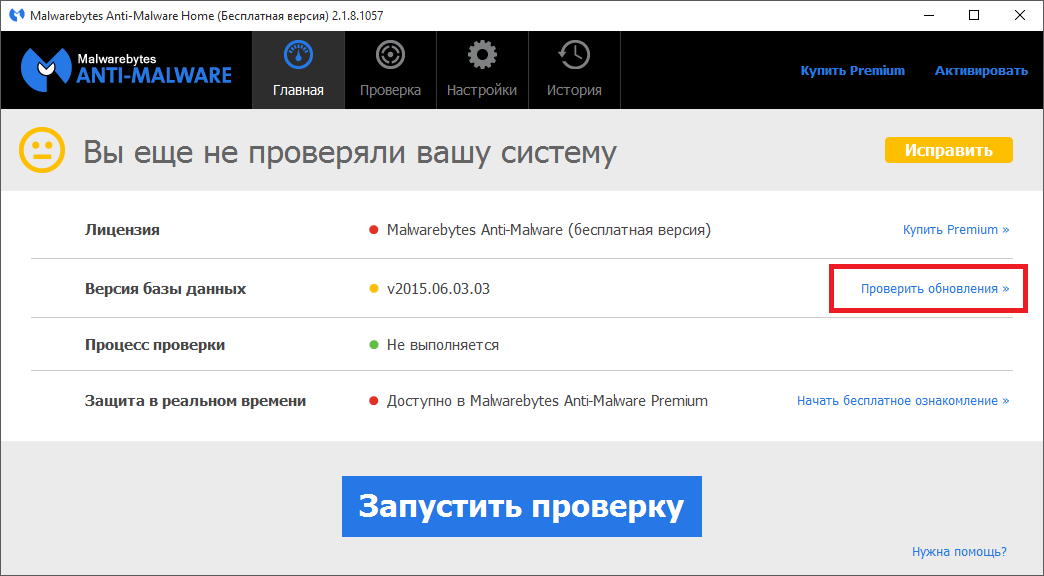Maximize the Malwarebytes window
This screenshot has width=1044, height=576.
974,15
